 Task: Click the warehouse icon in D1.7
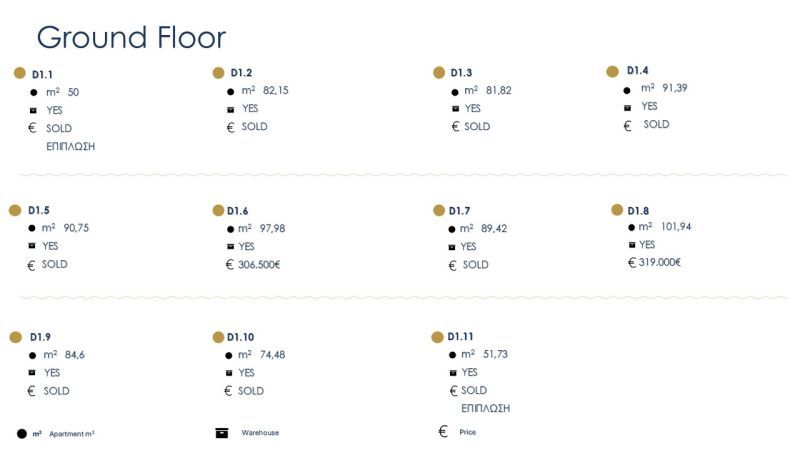pos(452,247)
